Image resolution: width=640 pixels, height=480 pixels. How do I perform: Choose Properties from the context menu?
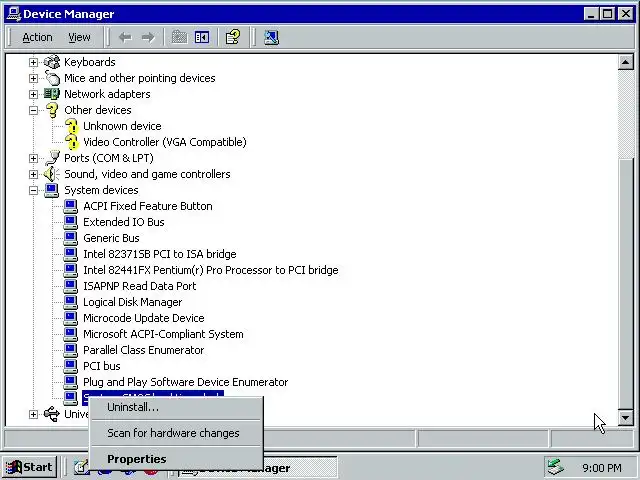click(x=176, y=459)
